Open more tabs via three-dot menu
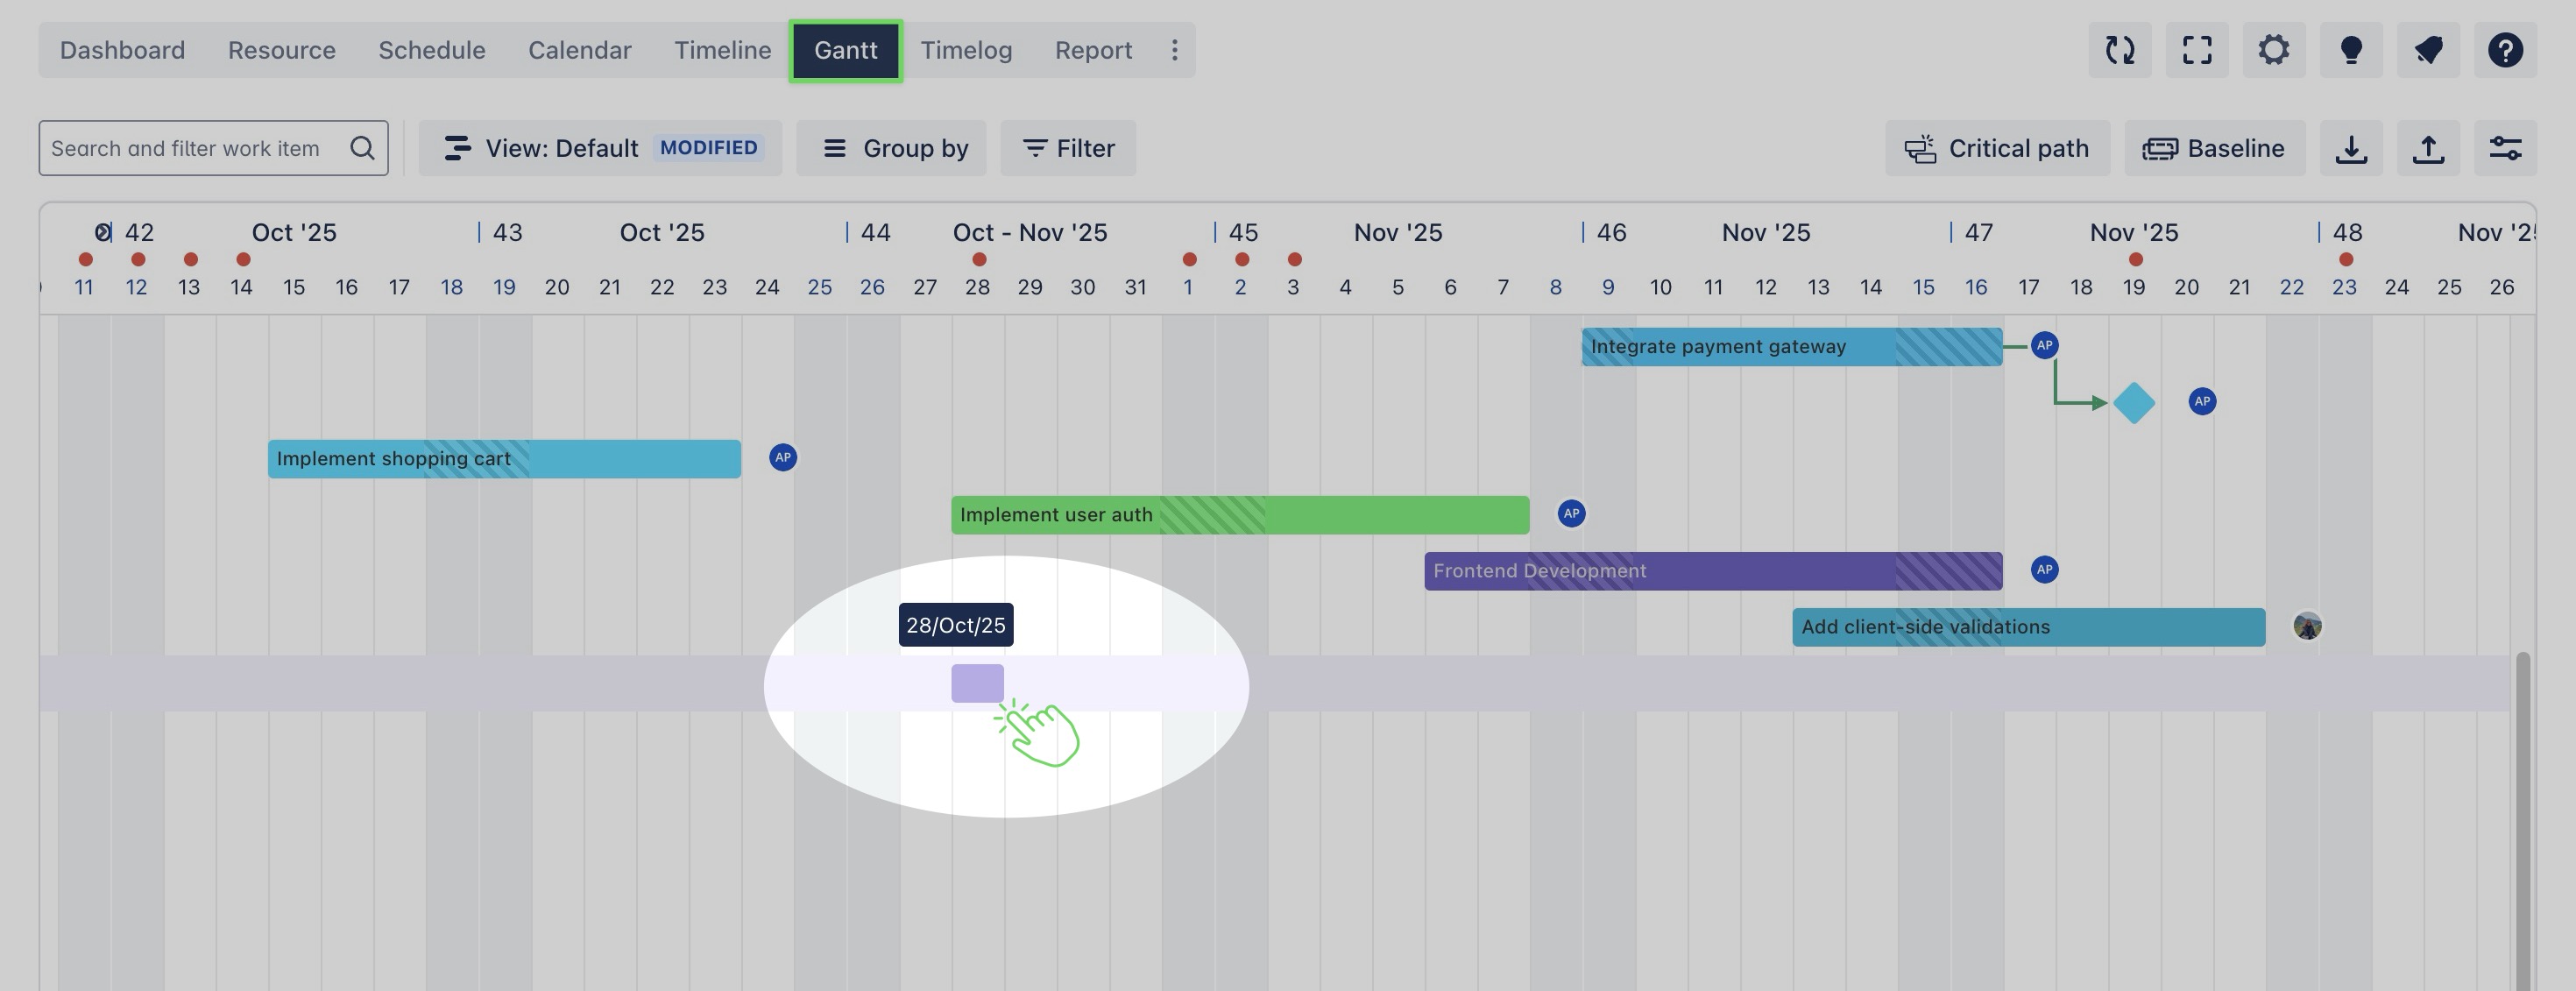2576x991 pixels. tap(1174, 50)
